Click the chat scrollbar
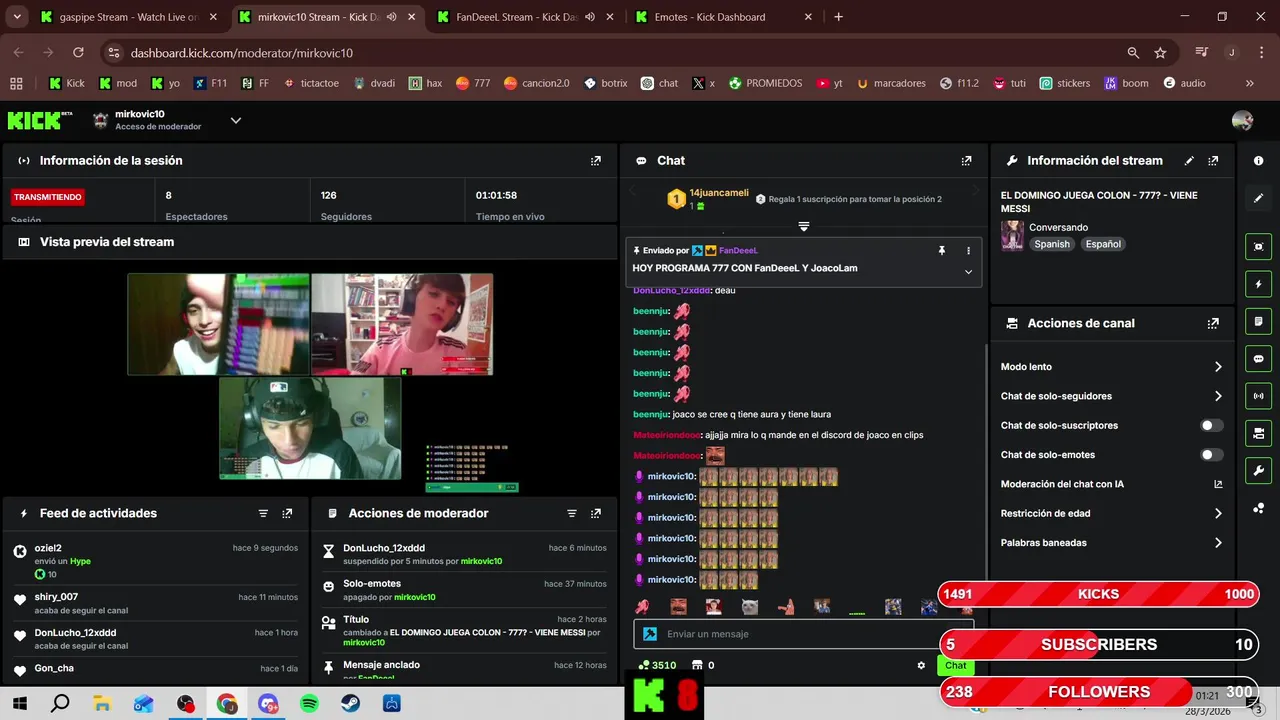Screen dimensions: 1280x720 [987, 460]
